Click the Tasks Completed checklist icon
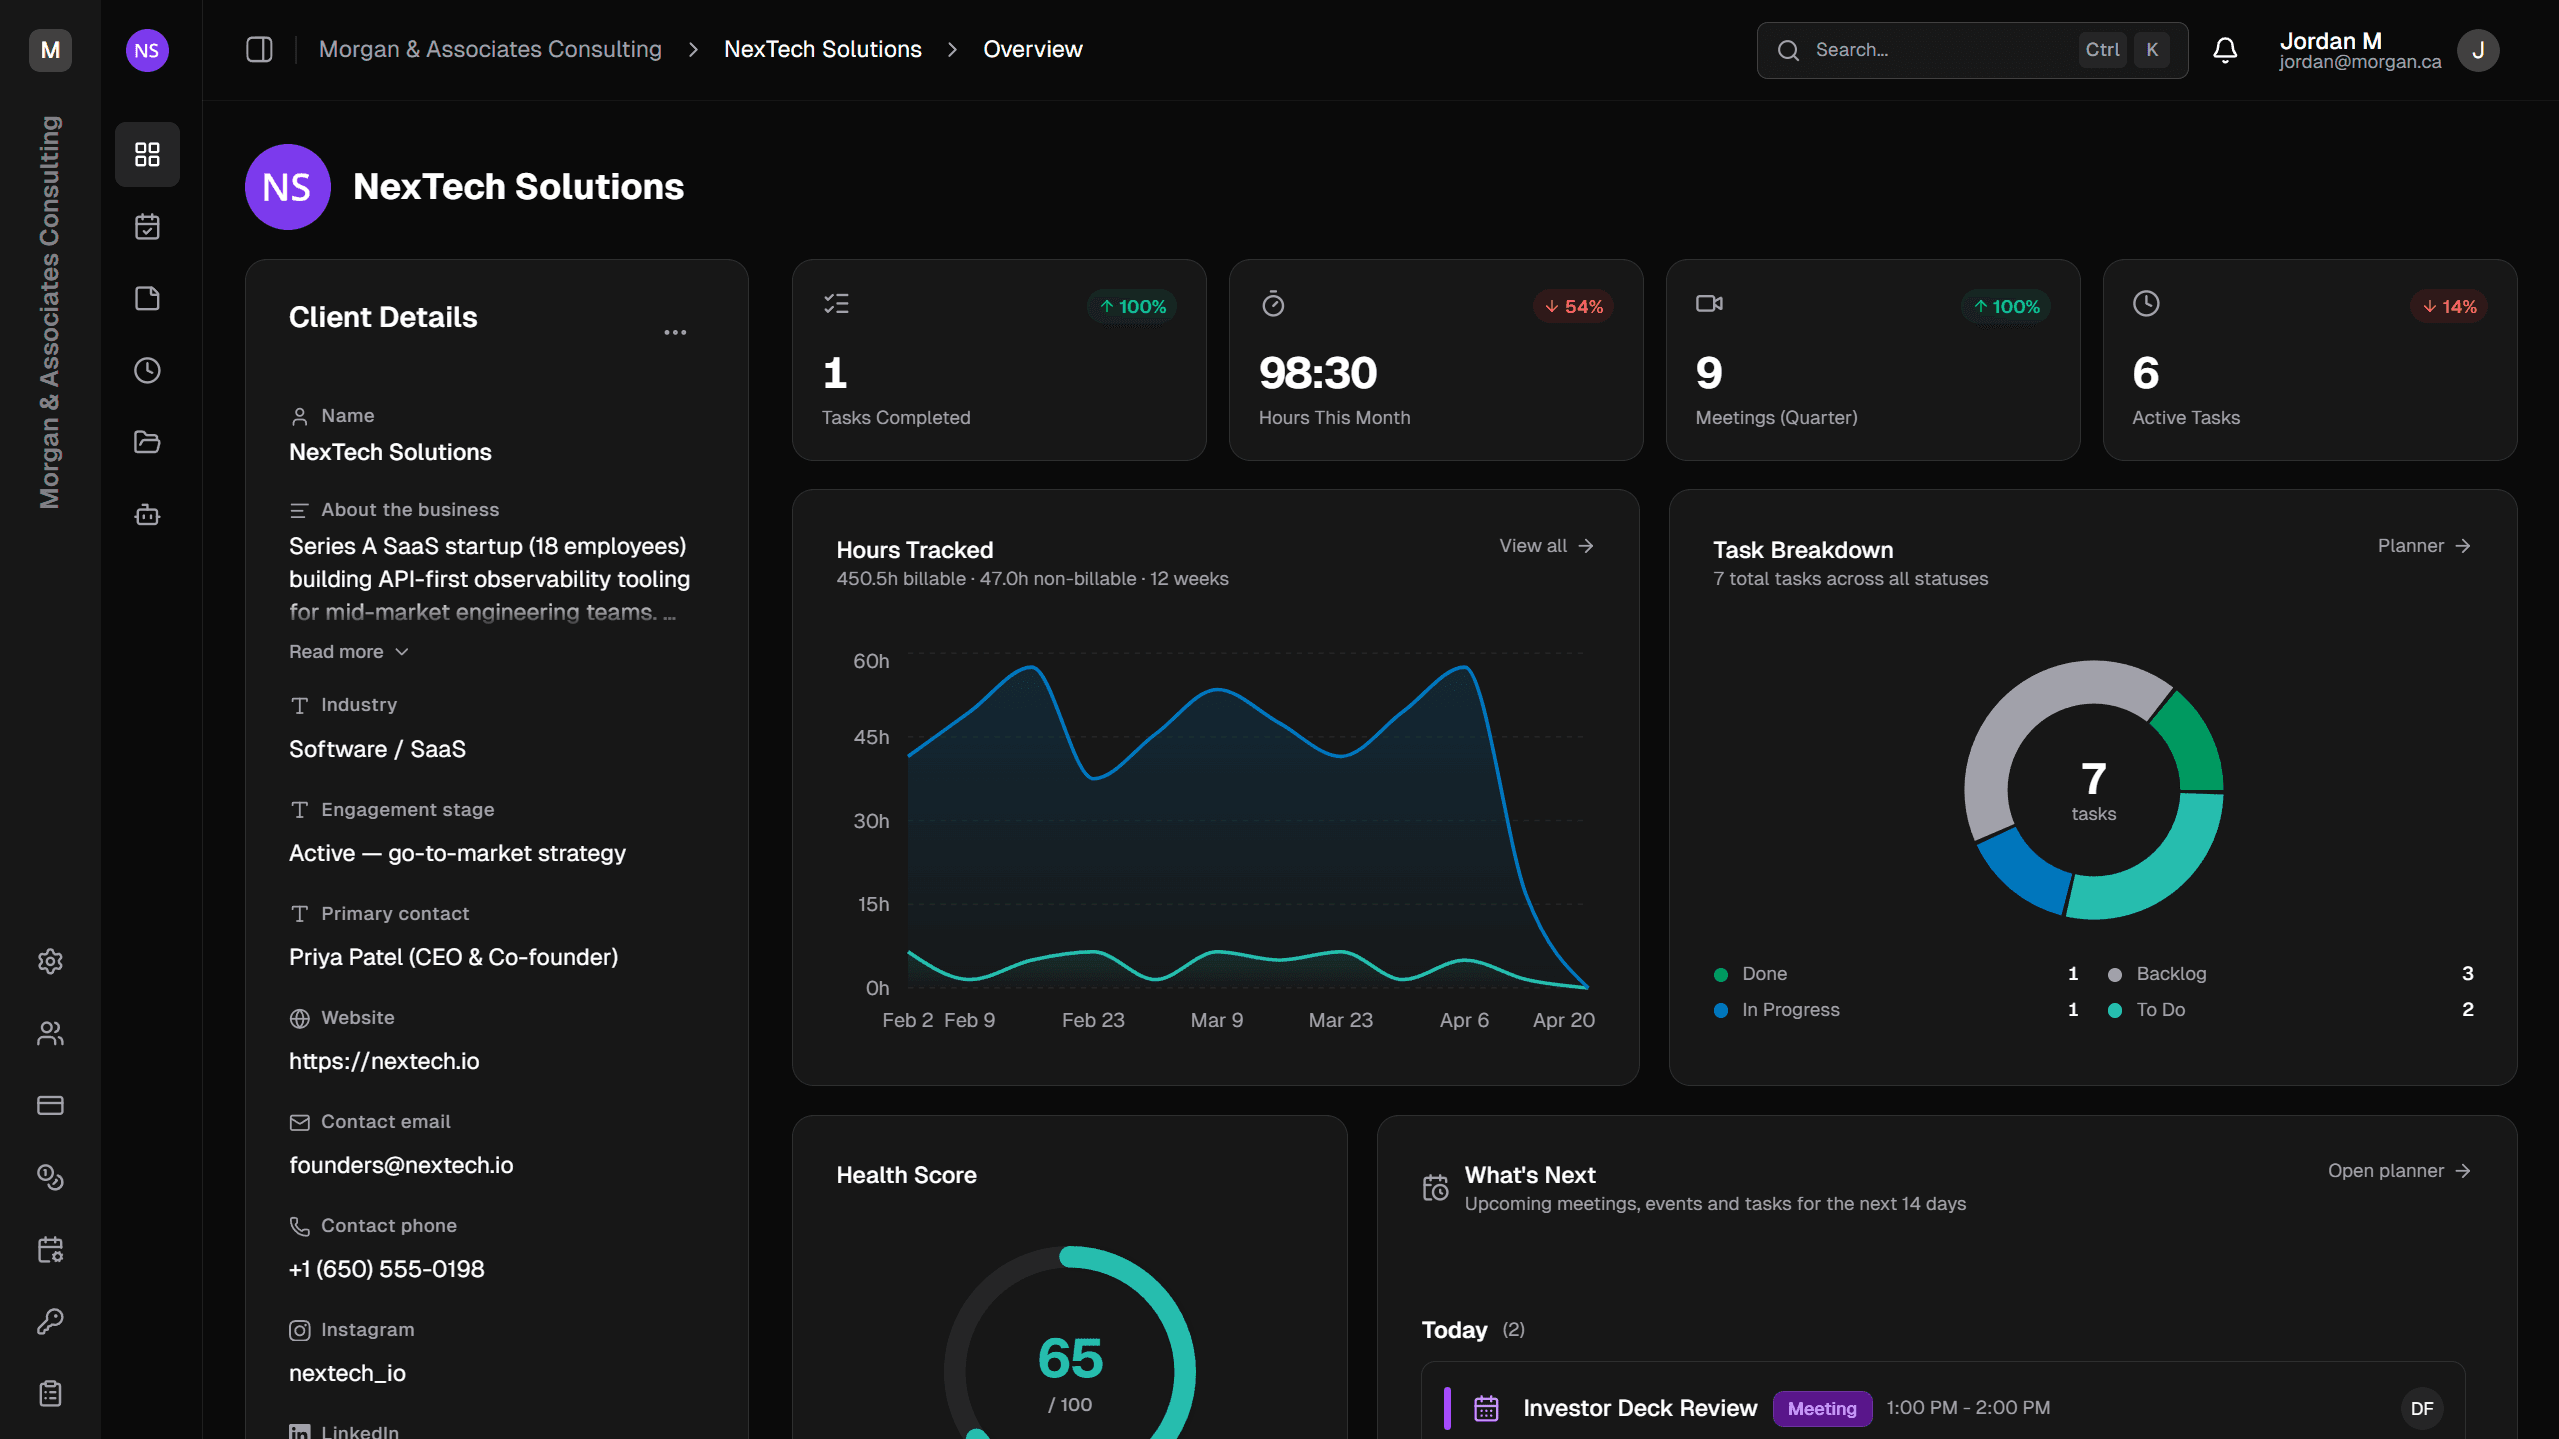Viewport: 2559px width, 1439px height. point(837,304)
